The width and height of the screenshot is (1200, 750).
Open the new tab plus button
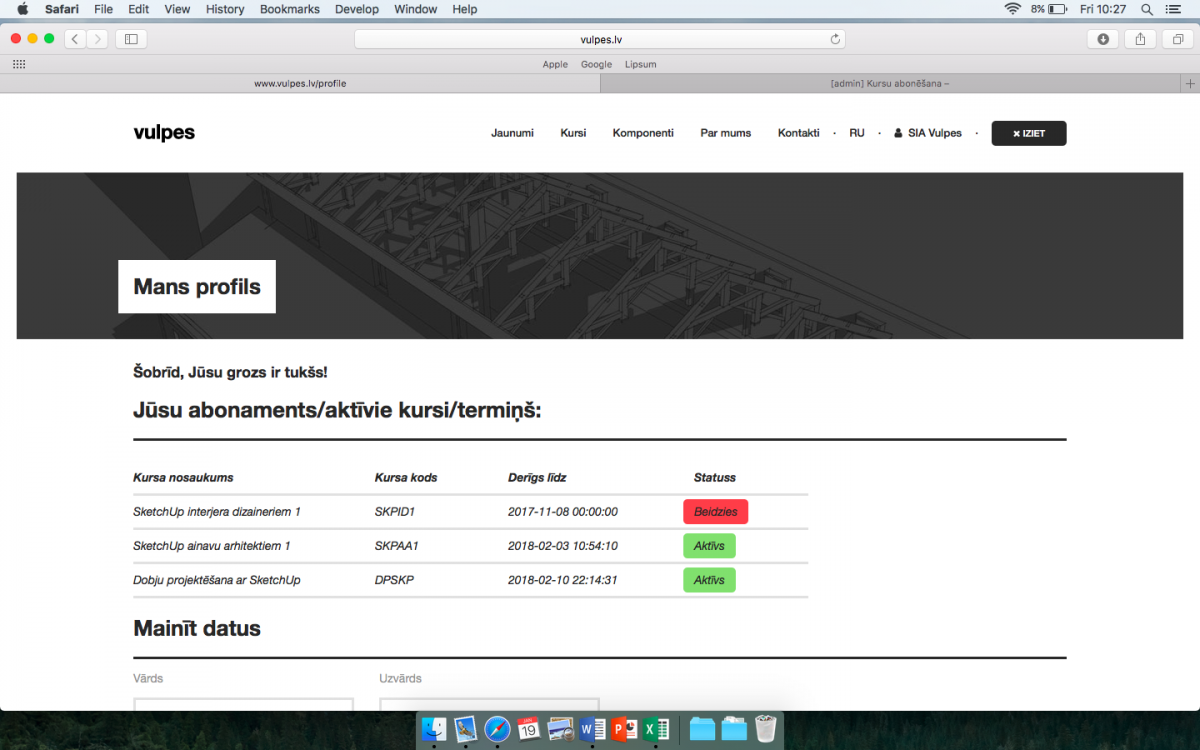click(1189, 83)
